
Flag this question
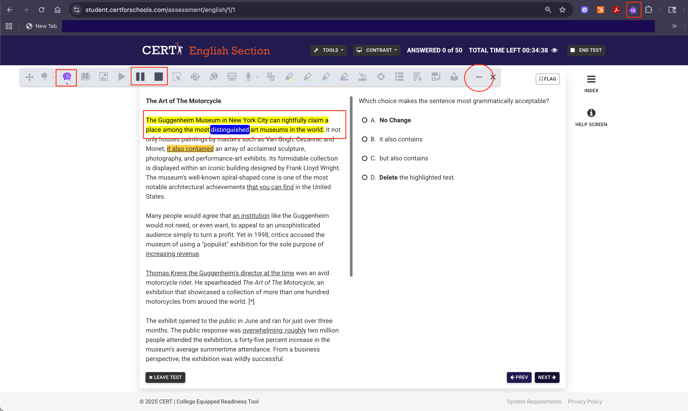pos(547,79)
